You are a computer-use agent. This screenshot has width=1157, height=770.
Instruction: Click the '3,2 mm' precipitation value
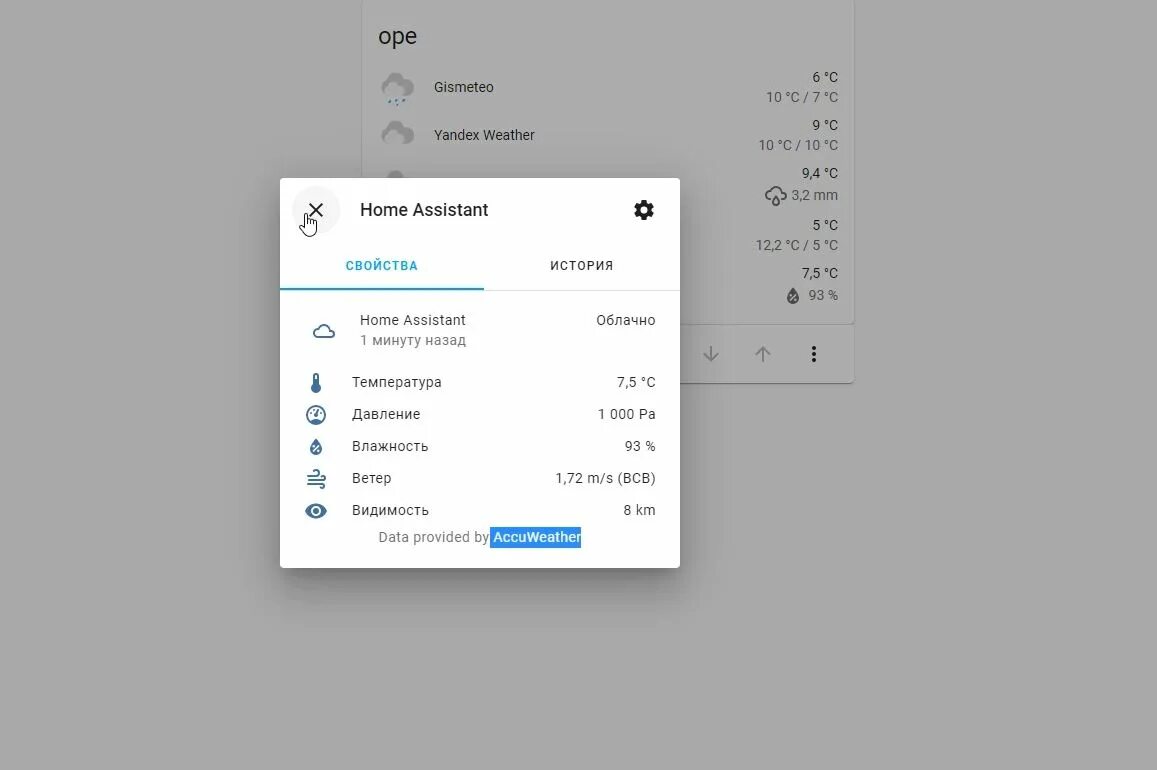click(x=815, y=195)
